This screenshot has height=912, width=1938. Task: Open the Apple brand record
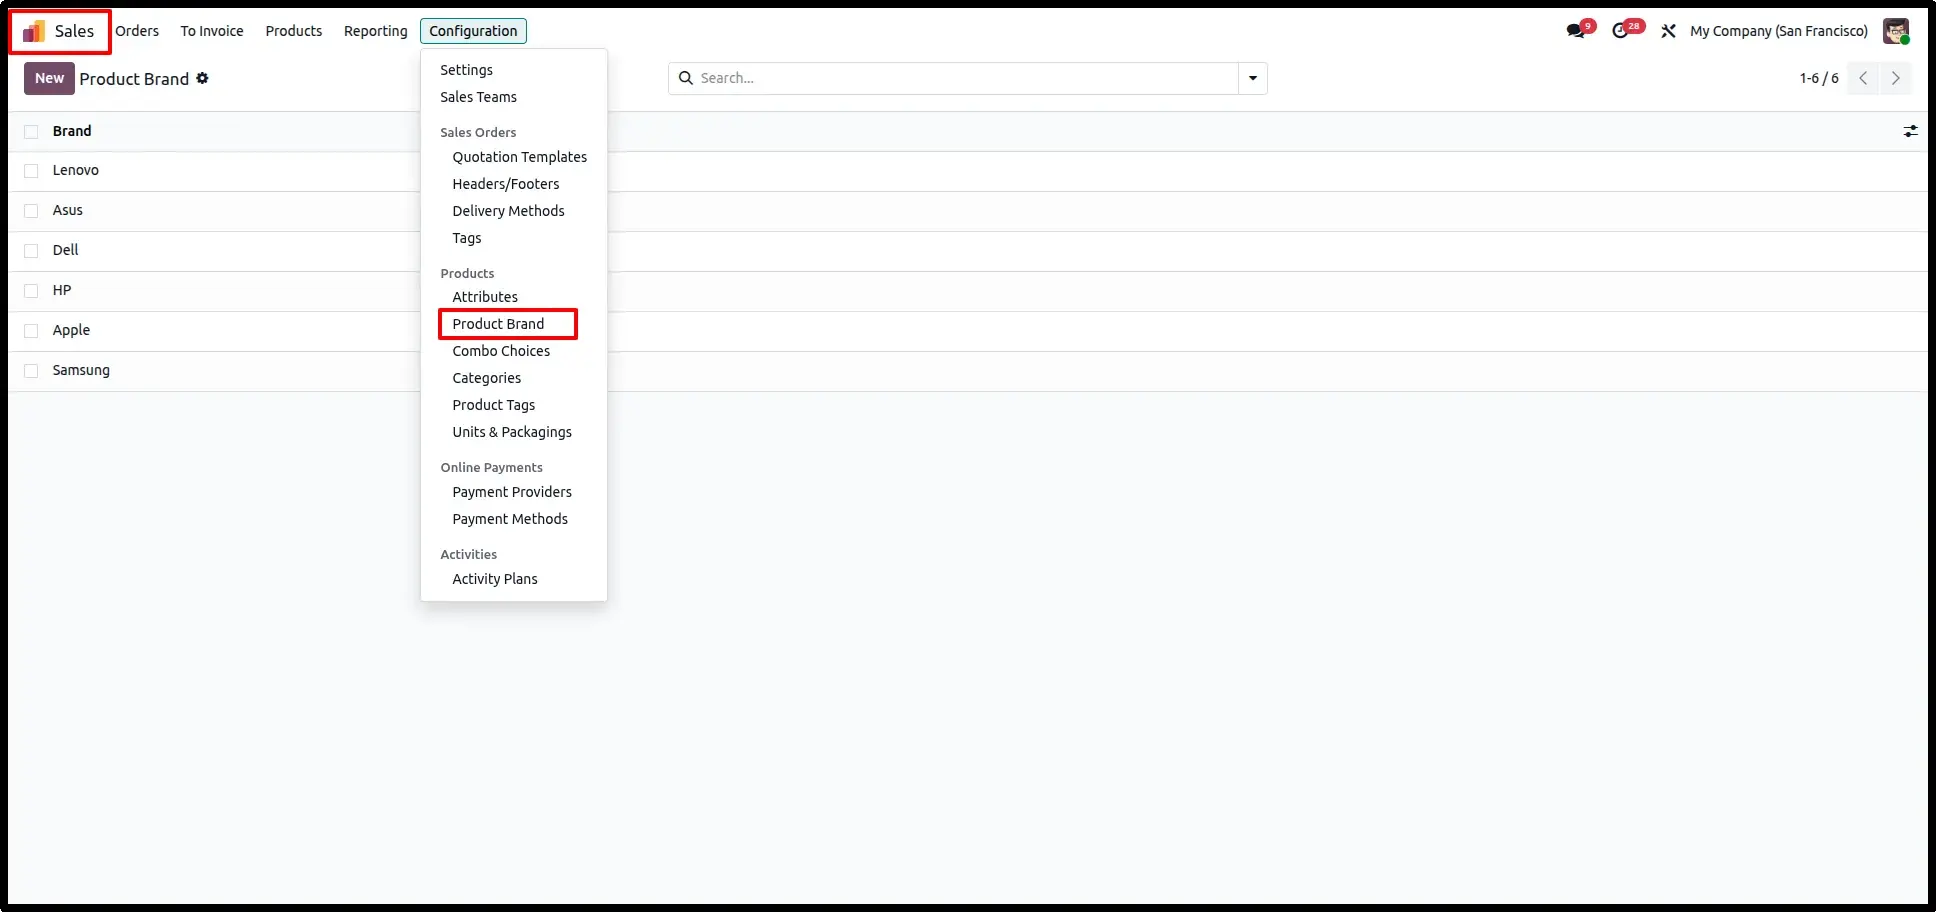71,331
